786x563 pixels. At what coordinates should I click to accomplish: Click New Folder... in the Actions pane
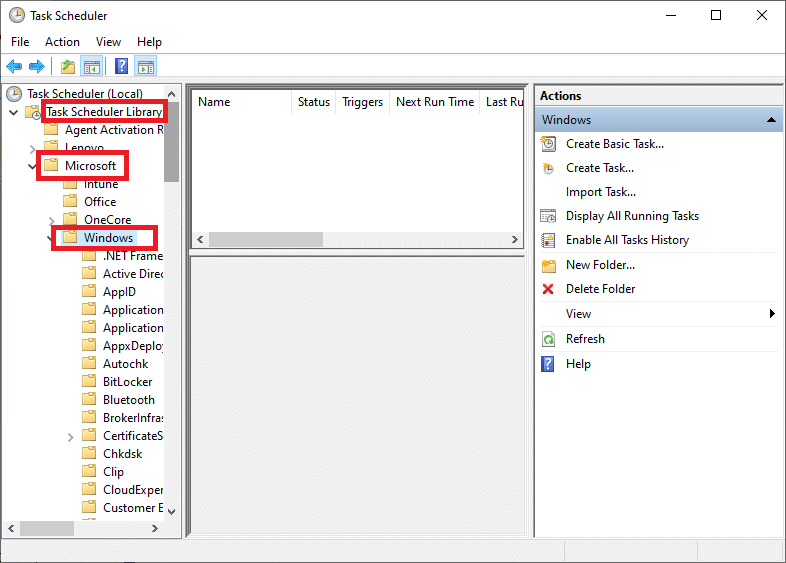pyautogui.click(x=599, y=265)
